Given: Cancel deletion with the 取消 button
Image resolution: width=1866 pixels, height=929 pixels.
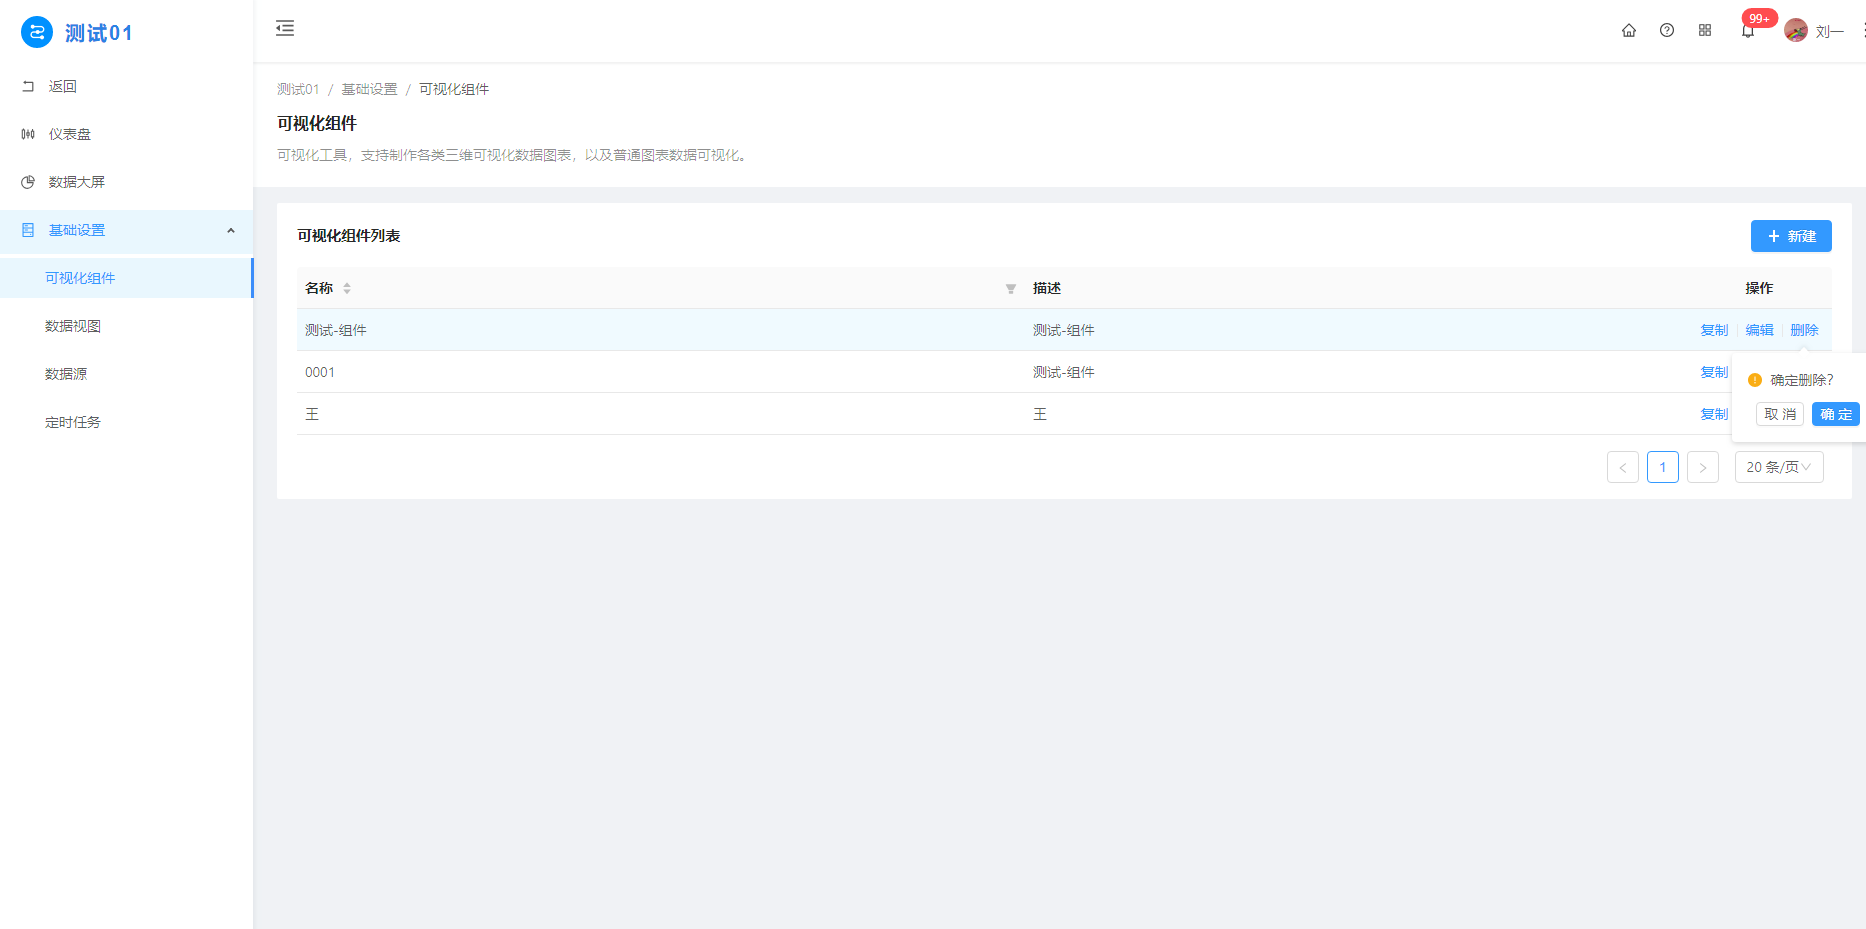Looking at the screenshot, I should click(x=1780, y=414).
